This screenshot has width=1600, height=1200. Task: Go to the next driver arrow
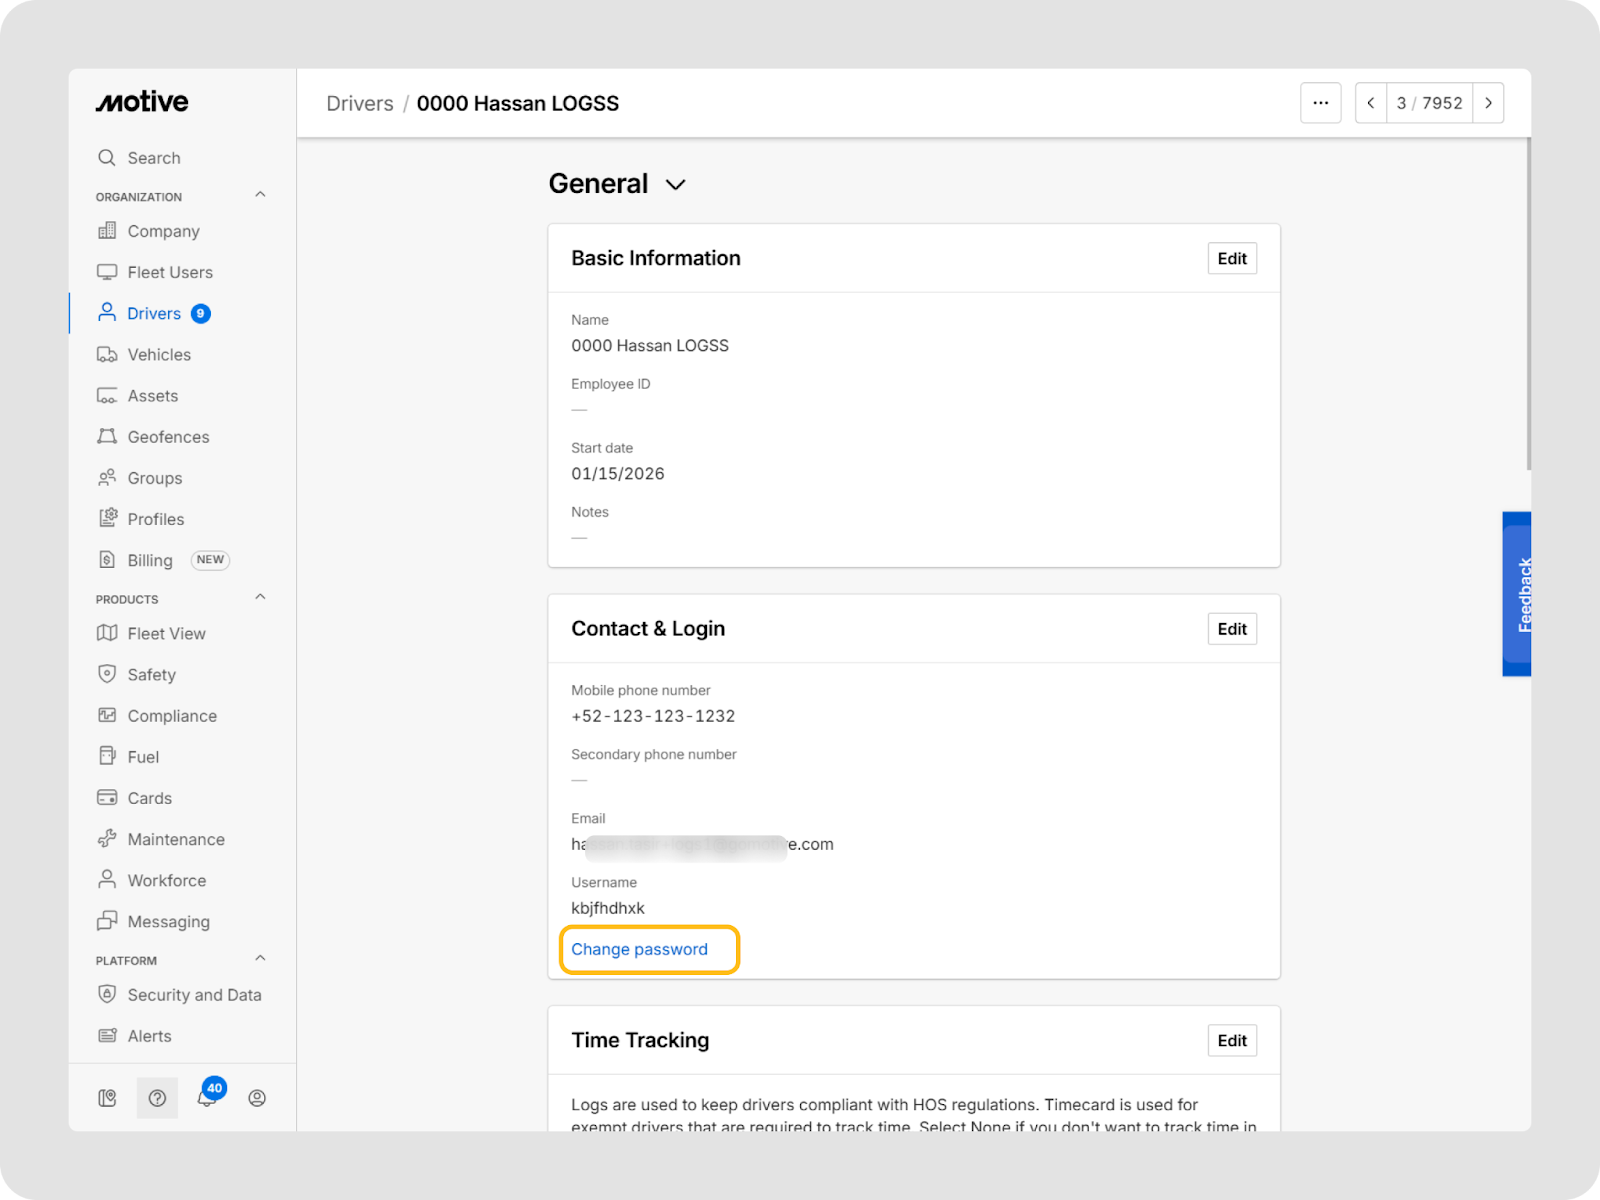pos(1488,103)
